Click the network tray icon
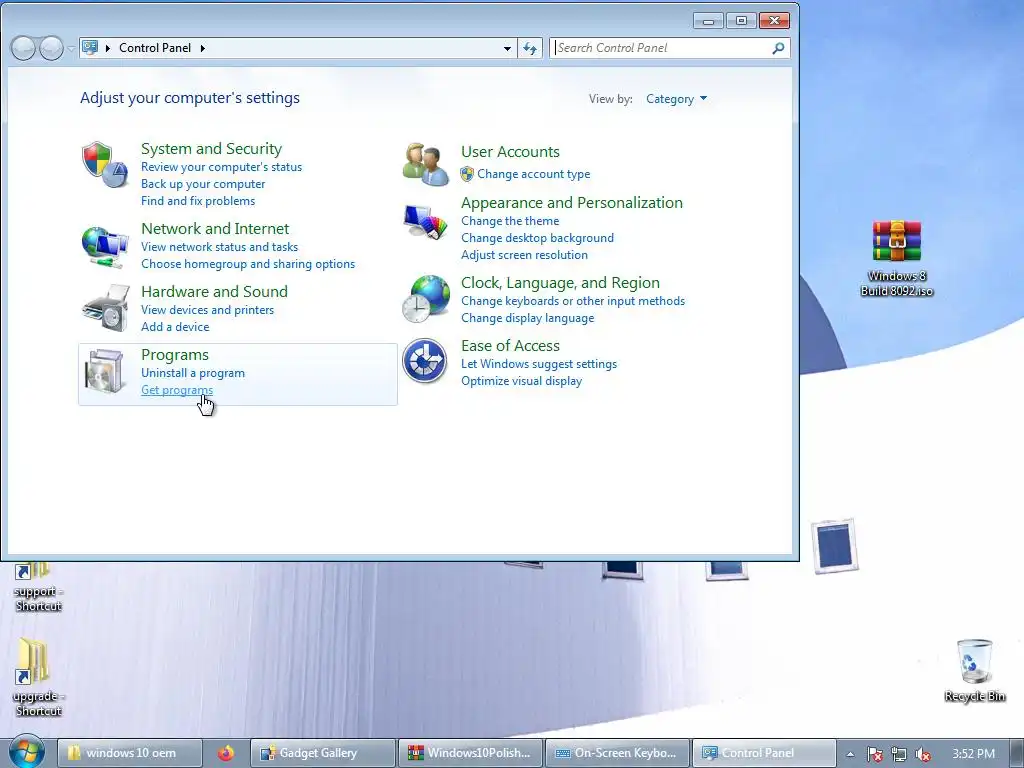The width and height of the screenshot is (1024, 768). point(899,754)
